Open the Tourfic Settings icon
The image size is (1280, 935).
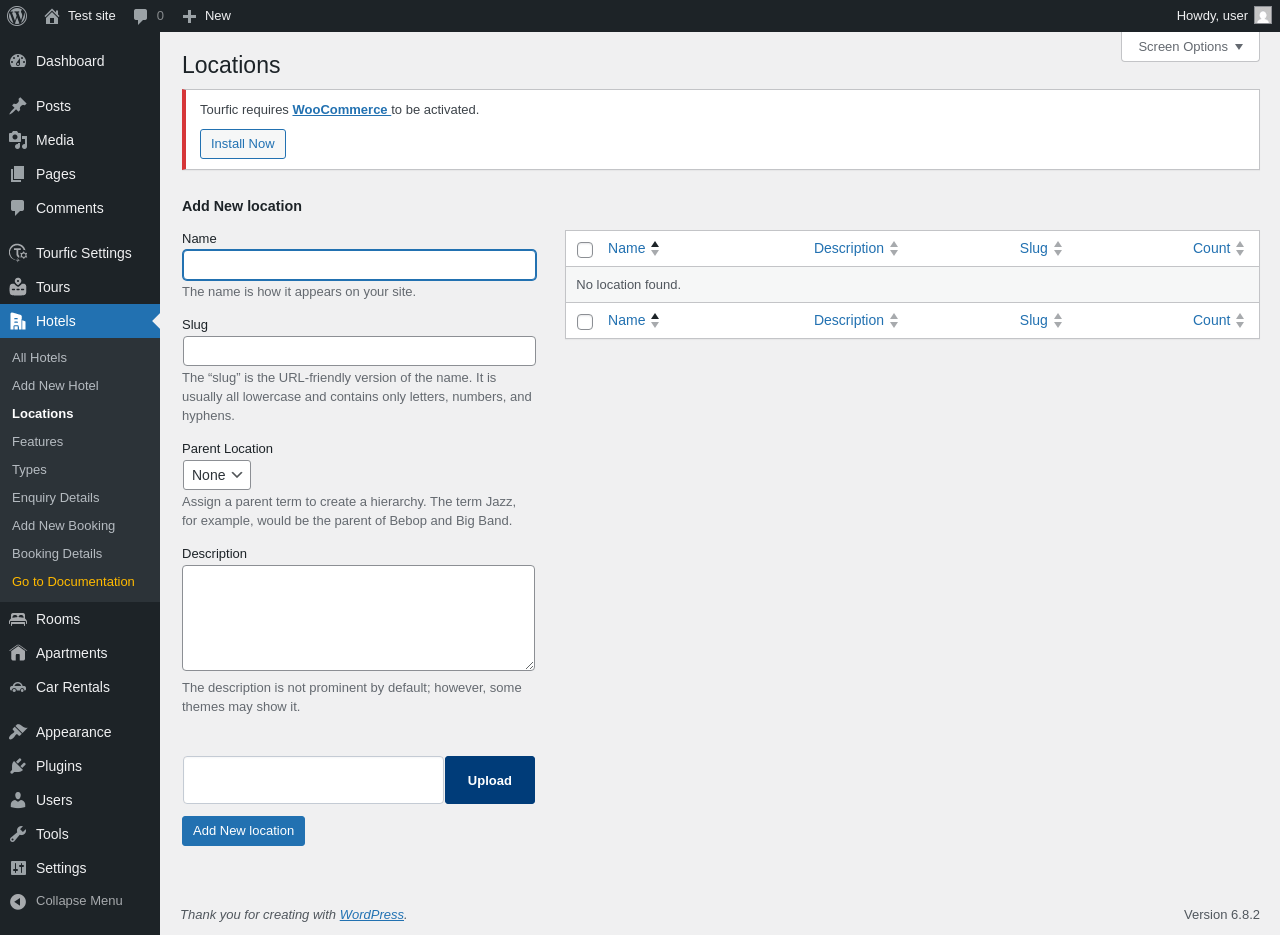click(x=18, y=253)
